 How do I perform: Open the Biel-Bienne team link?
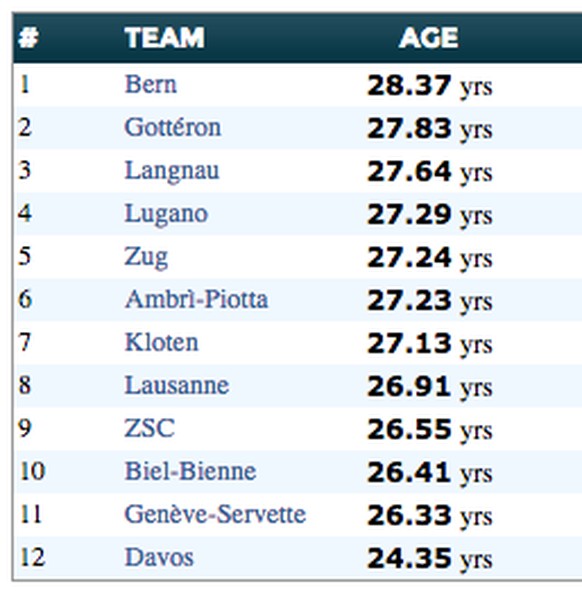click(x=190, y=471)
